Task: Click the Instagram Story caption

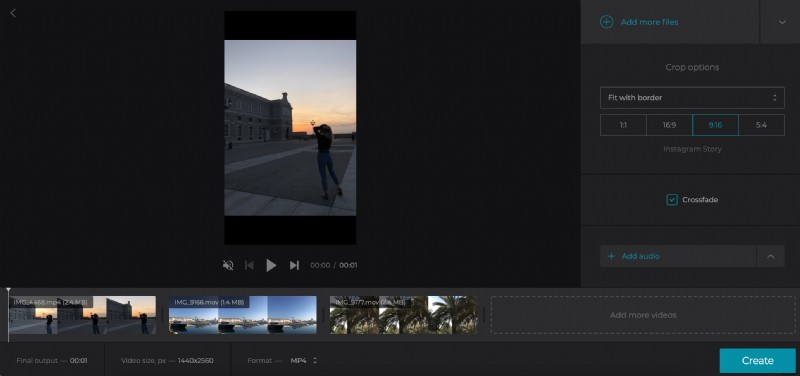Action: (692, 149)
